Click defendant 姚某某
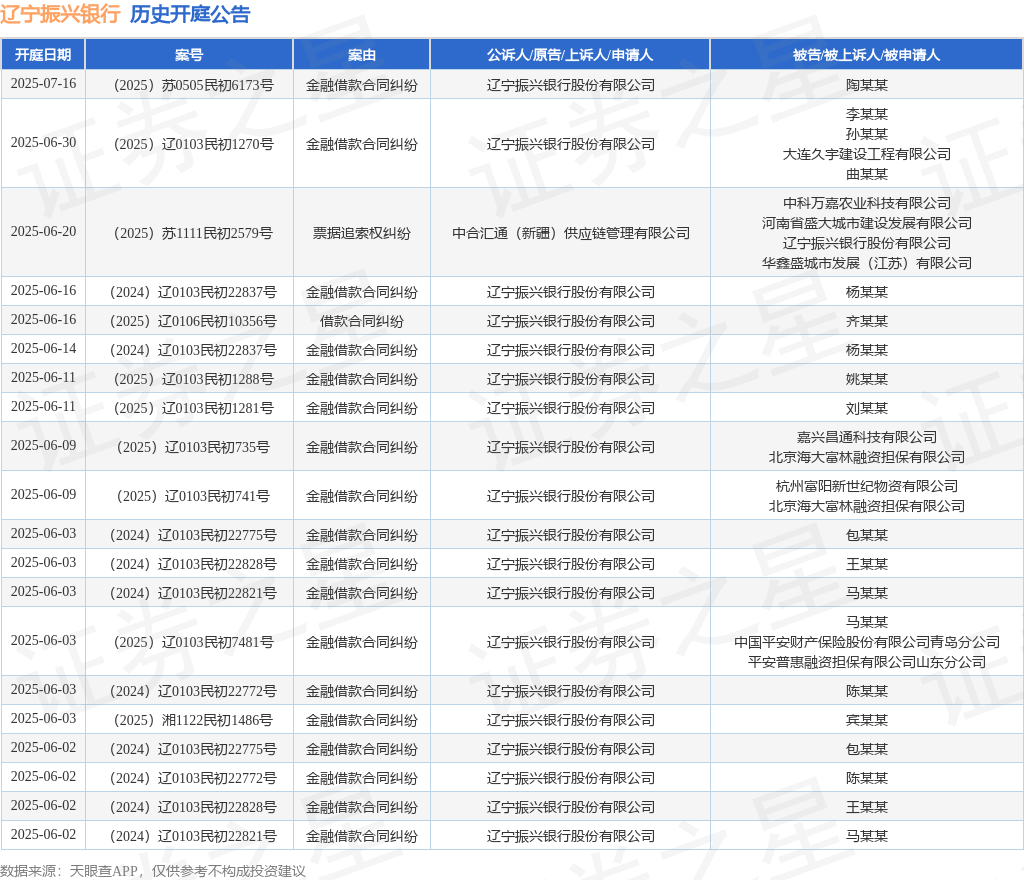The height and width of the screenshot is (880, 1024). coord(867,379)
